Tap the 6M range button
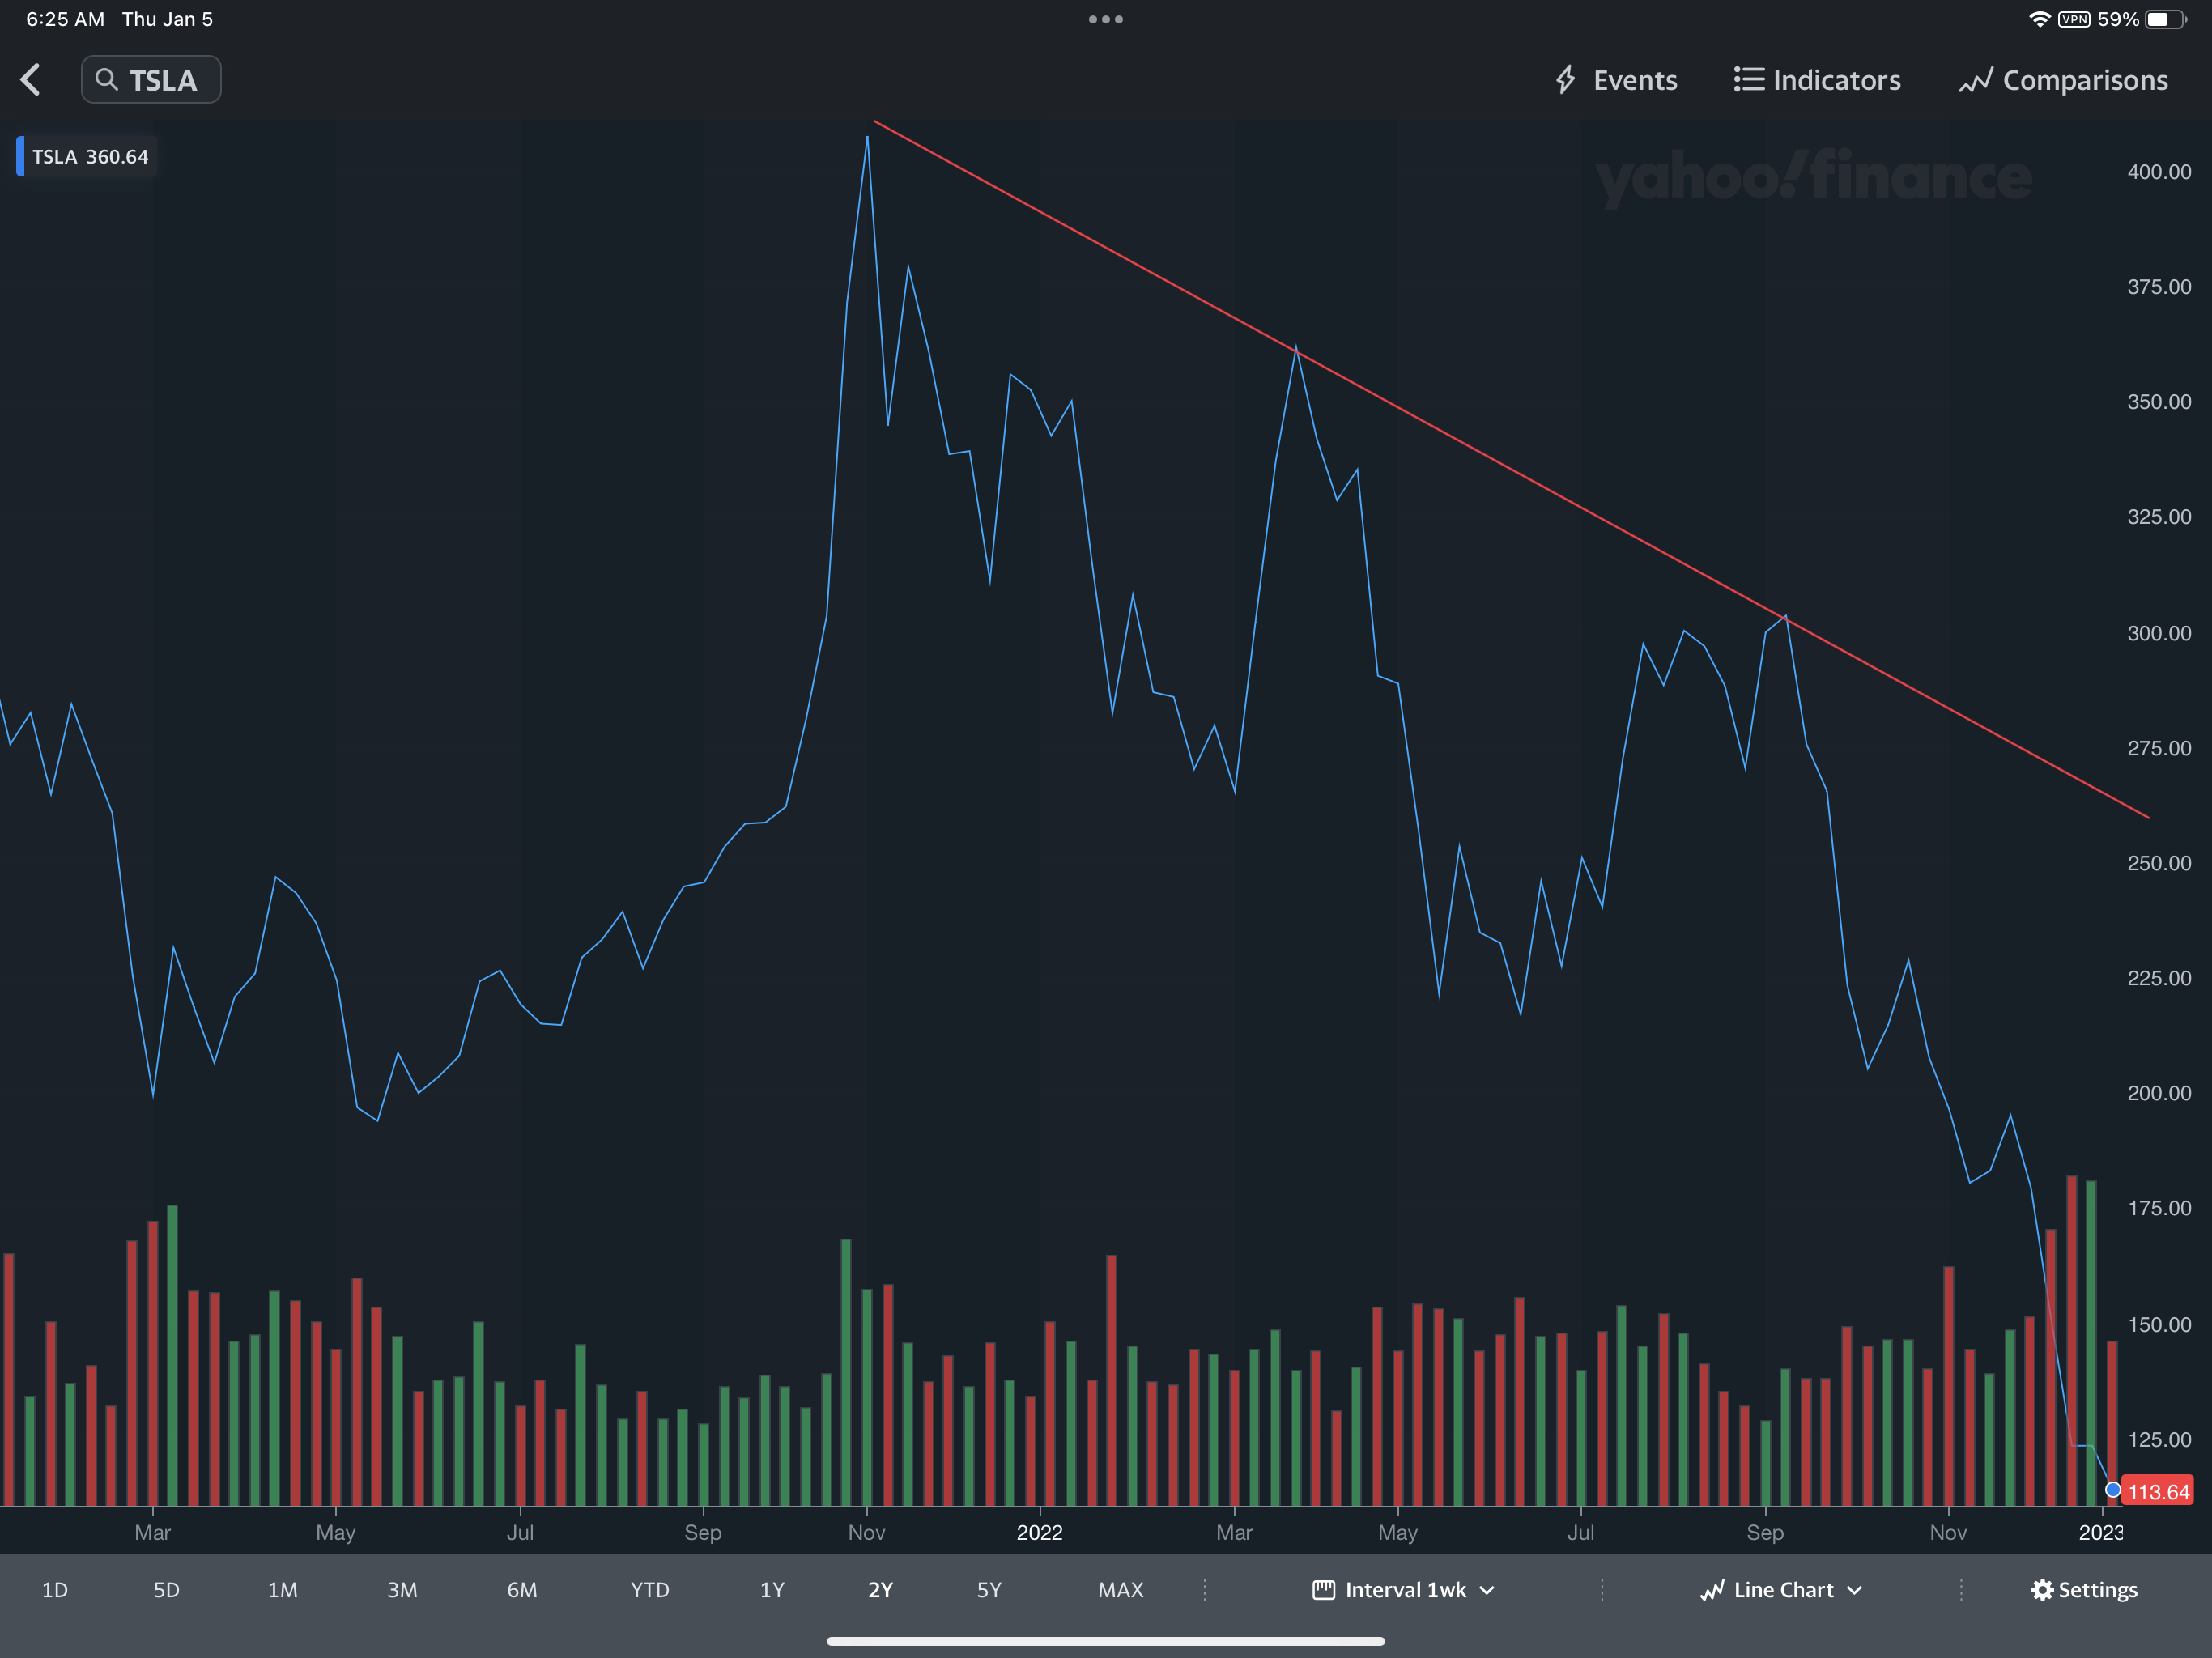 [x=522, y=1590]
